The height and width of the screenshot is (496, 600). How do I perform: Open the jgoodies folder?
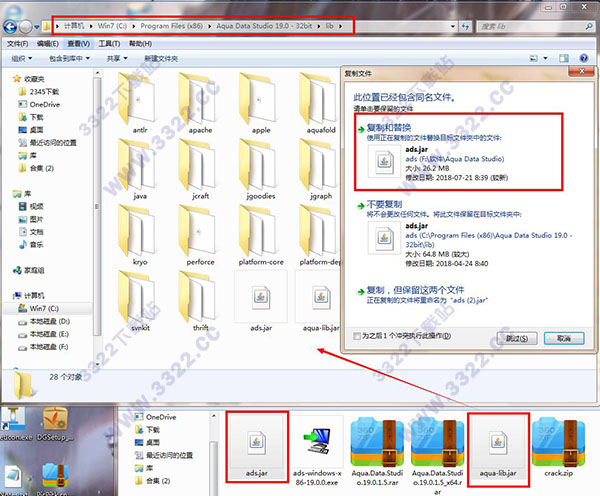click(x=261, y=169)
